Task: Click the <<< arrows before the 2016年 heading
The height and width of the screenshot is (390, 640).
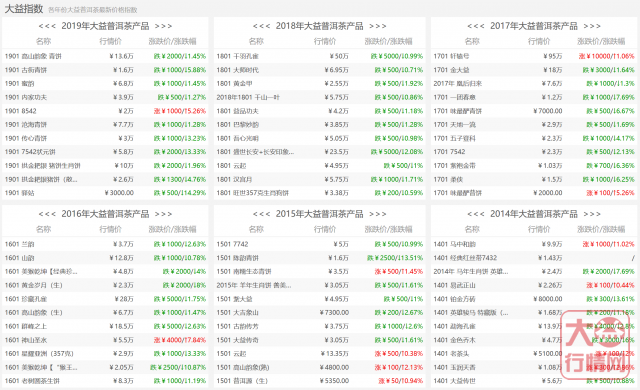Action: [47, 214]
